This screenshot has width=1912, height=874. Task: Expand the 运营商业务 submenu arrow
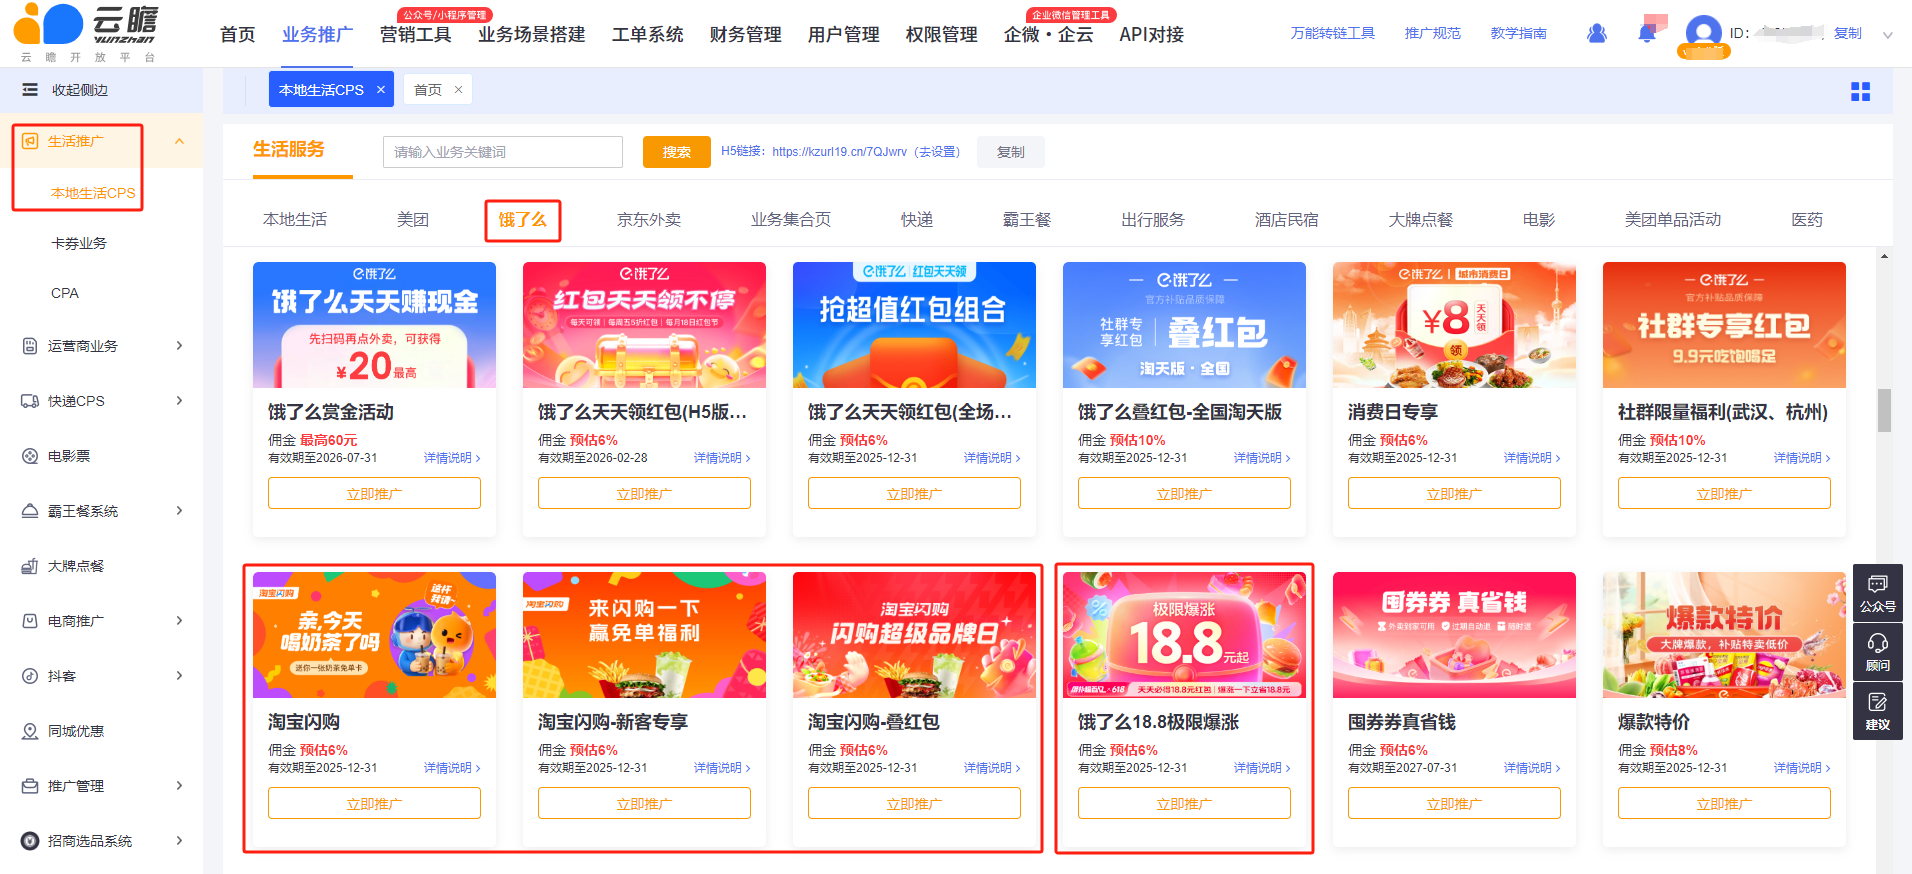(180, 346)
